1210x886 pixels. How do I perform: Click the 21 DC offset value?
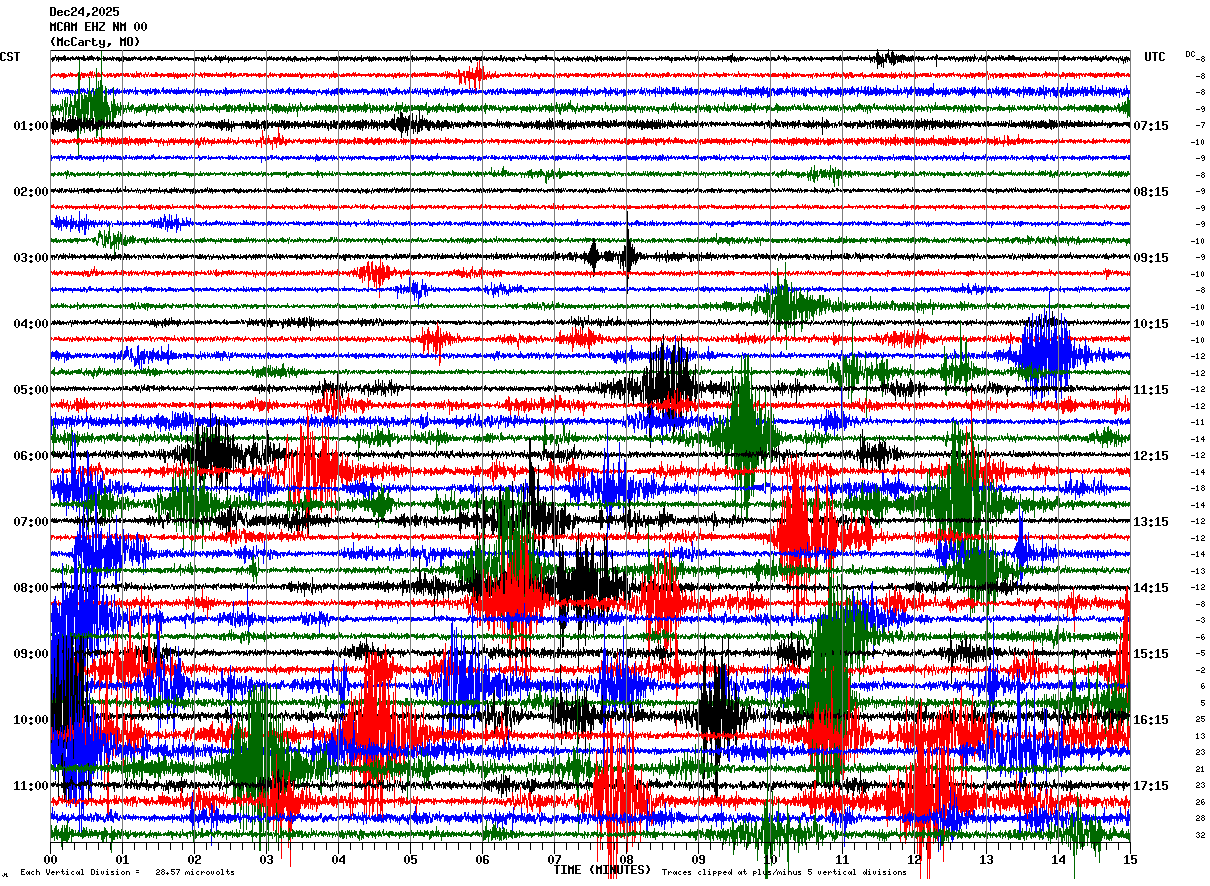1200,768
